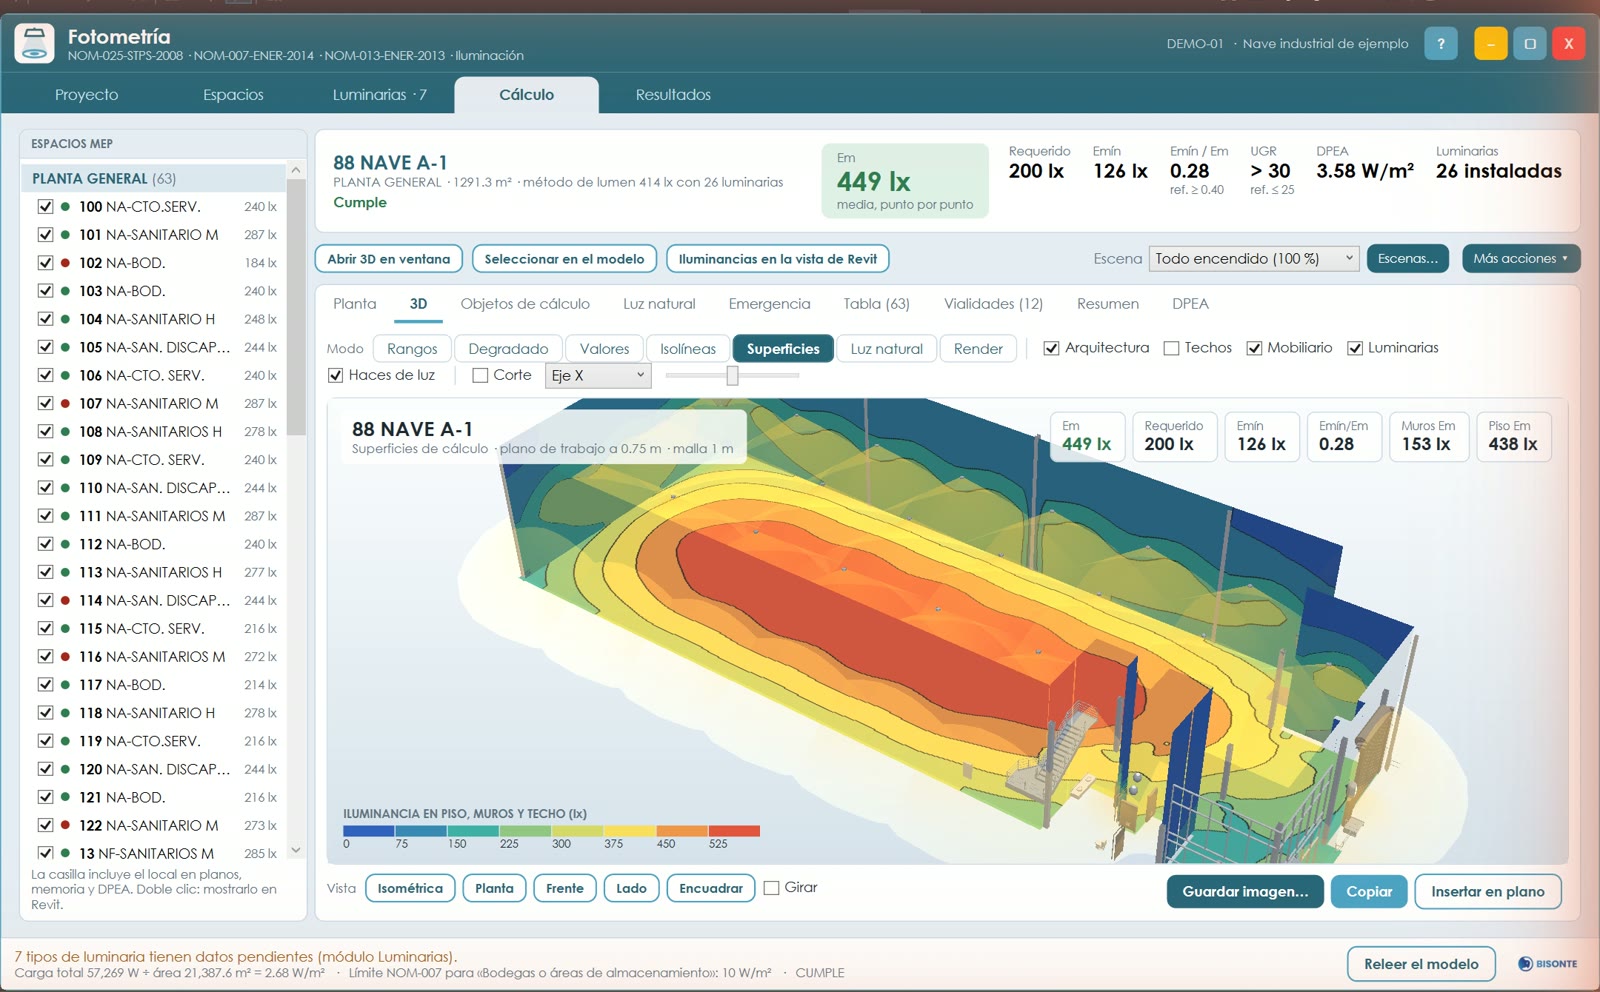
Task: Uncheck the 102 NA-BOD. row checkbox
Action: (45, 263)
